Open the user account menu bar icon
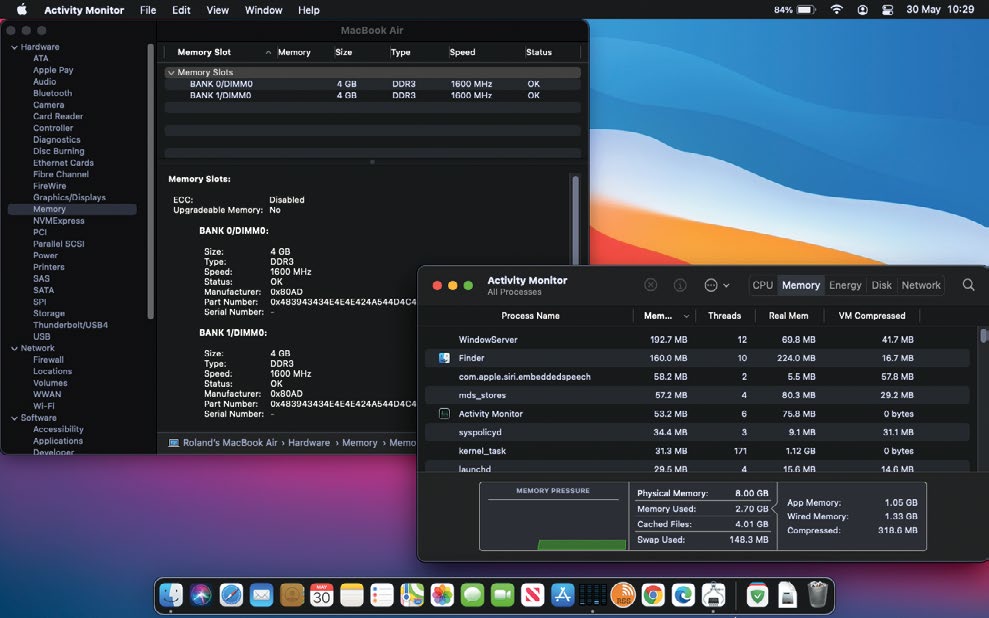The width and height of the screenshot is (989, 618). [x=862, y=9]
